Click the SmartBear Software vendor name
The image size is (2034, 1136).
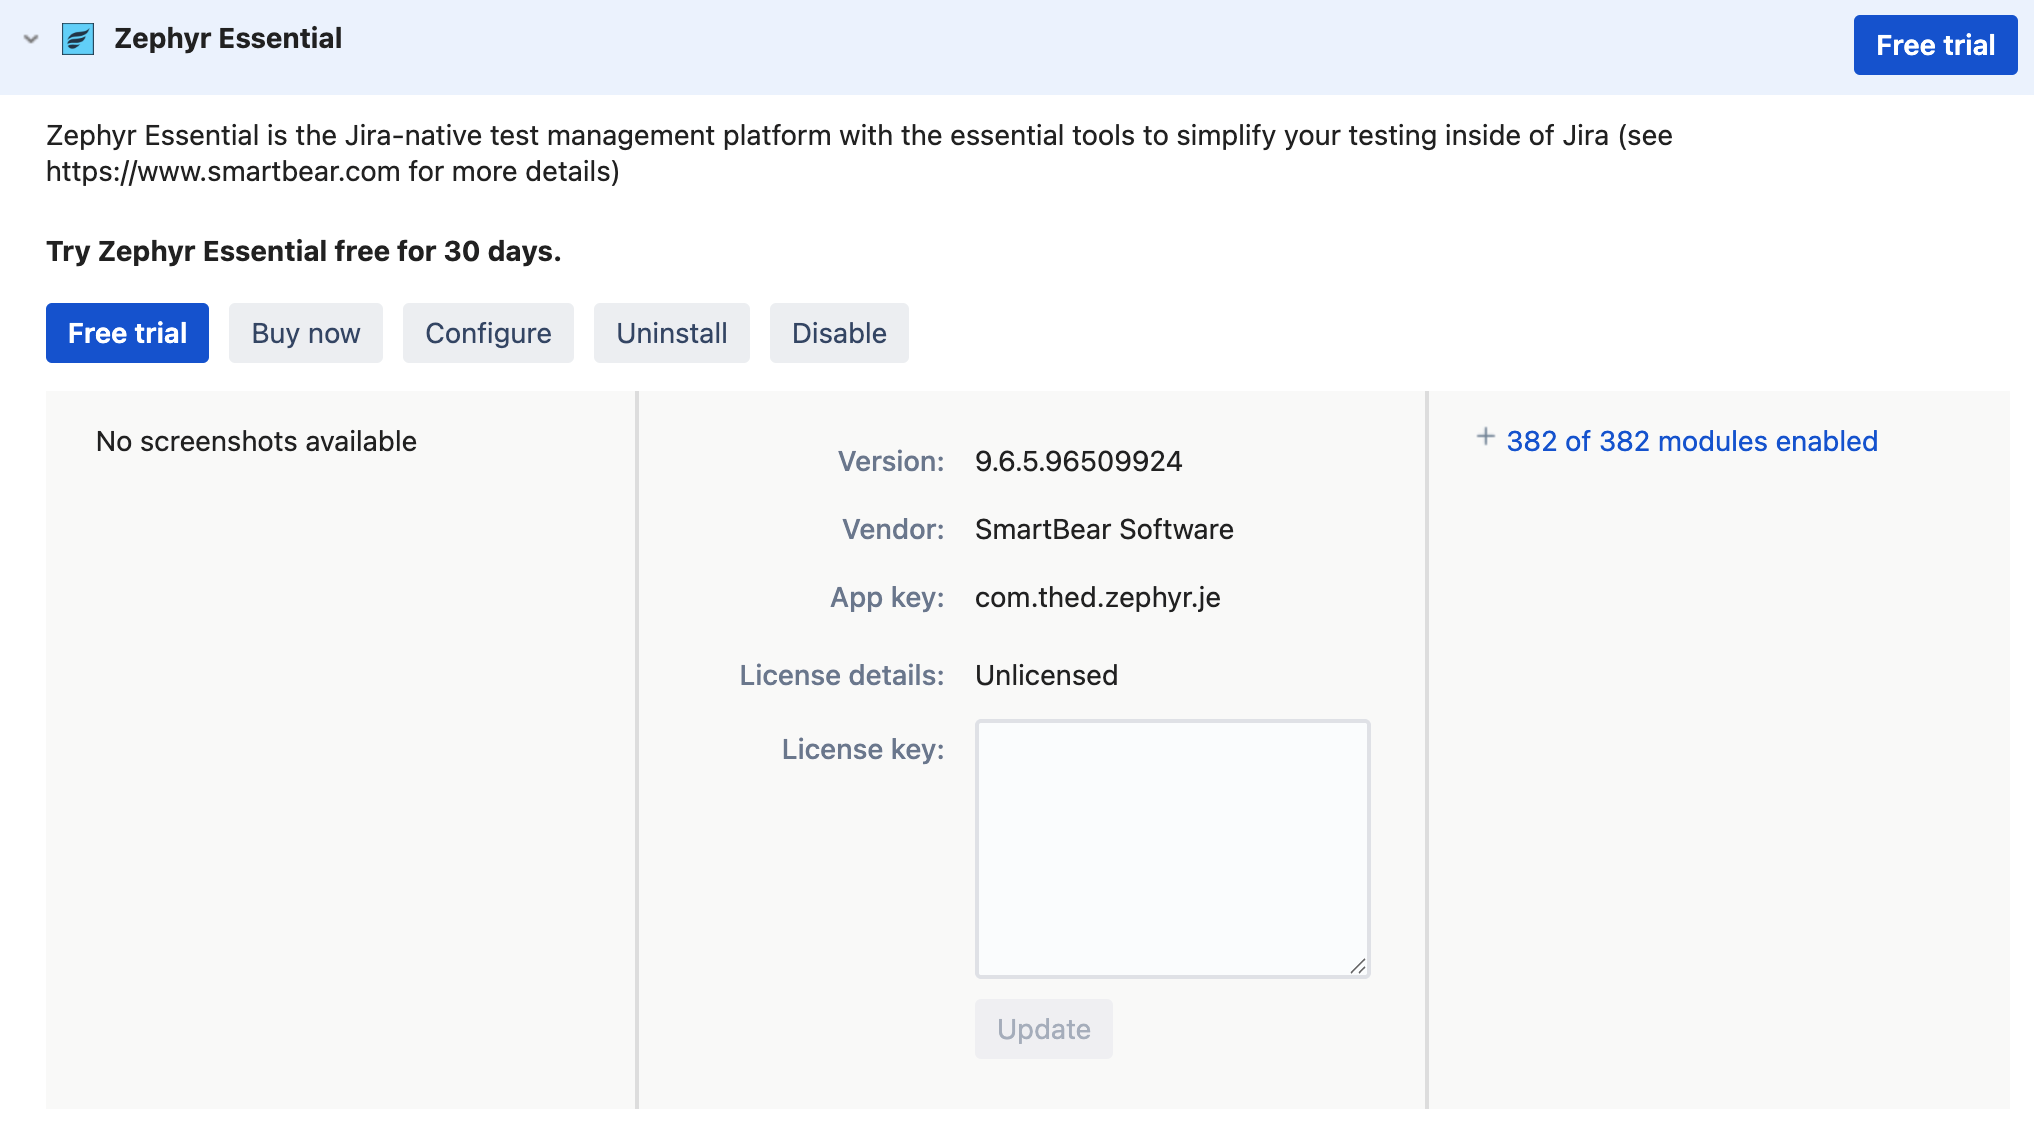(1104, 529)
